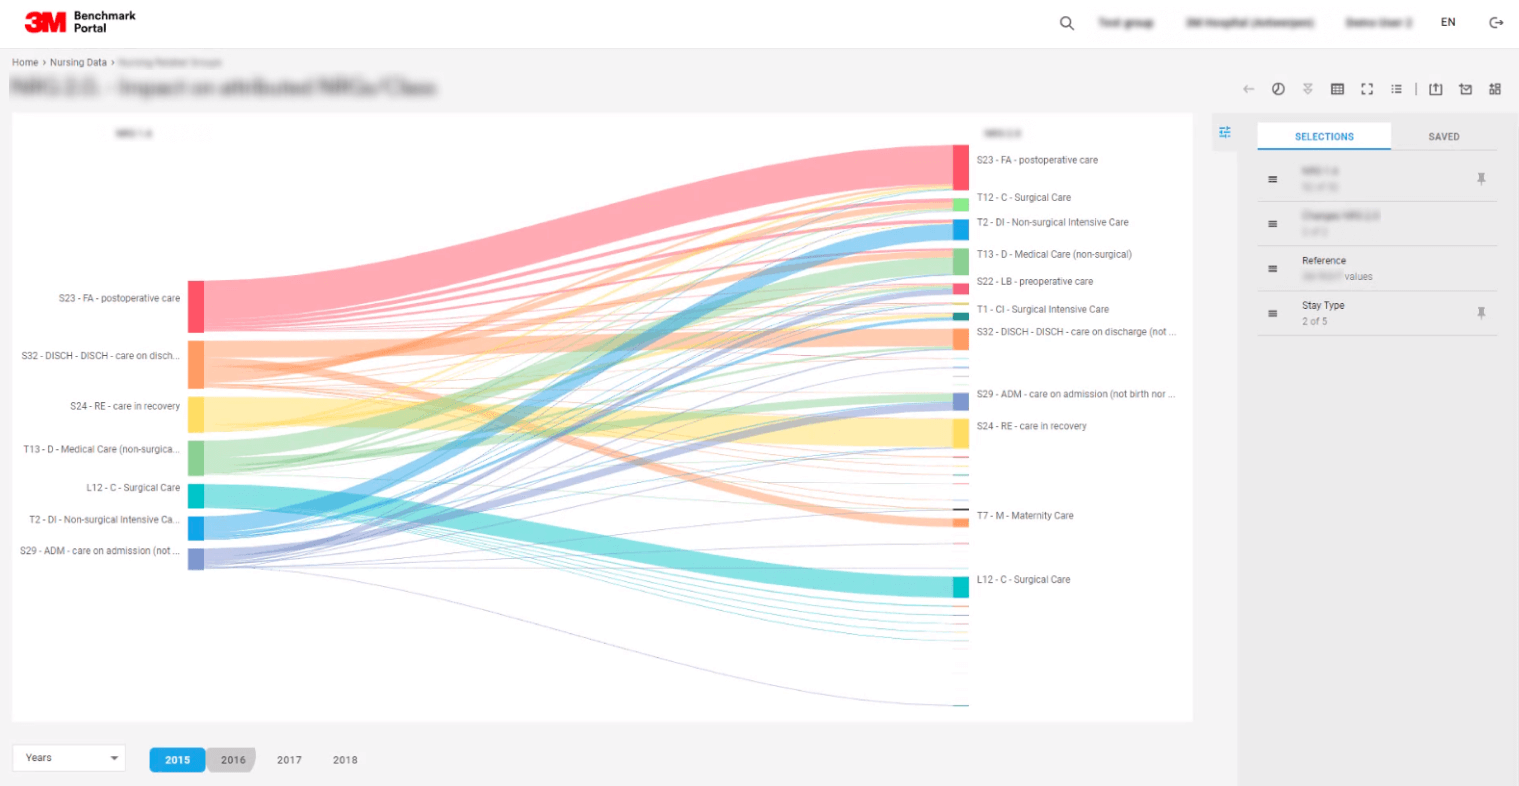Unpin the first filter in Selections
The height and width of the screenshot is (786, 1519).
tap(1481, 178)
